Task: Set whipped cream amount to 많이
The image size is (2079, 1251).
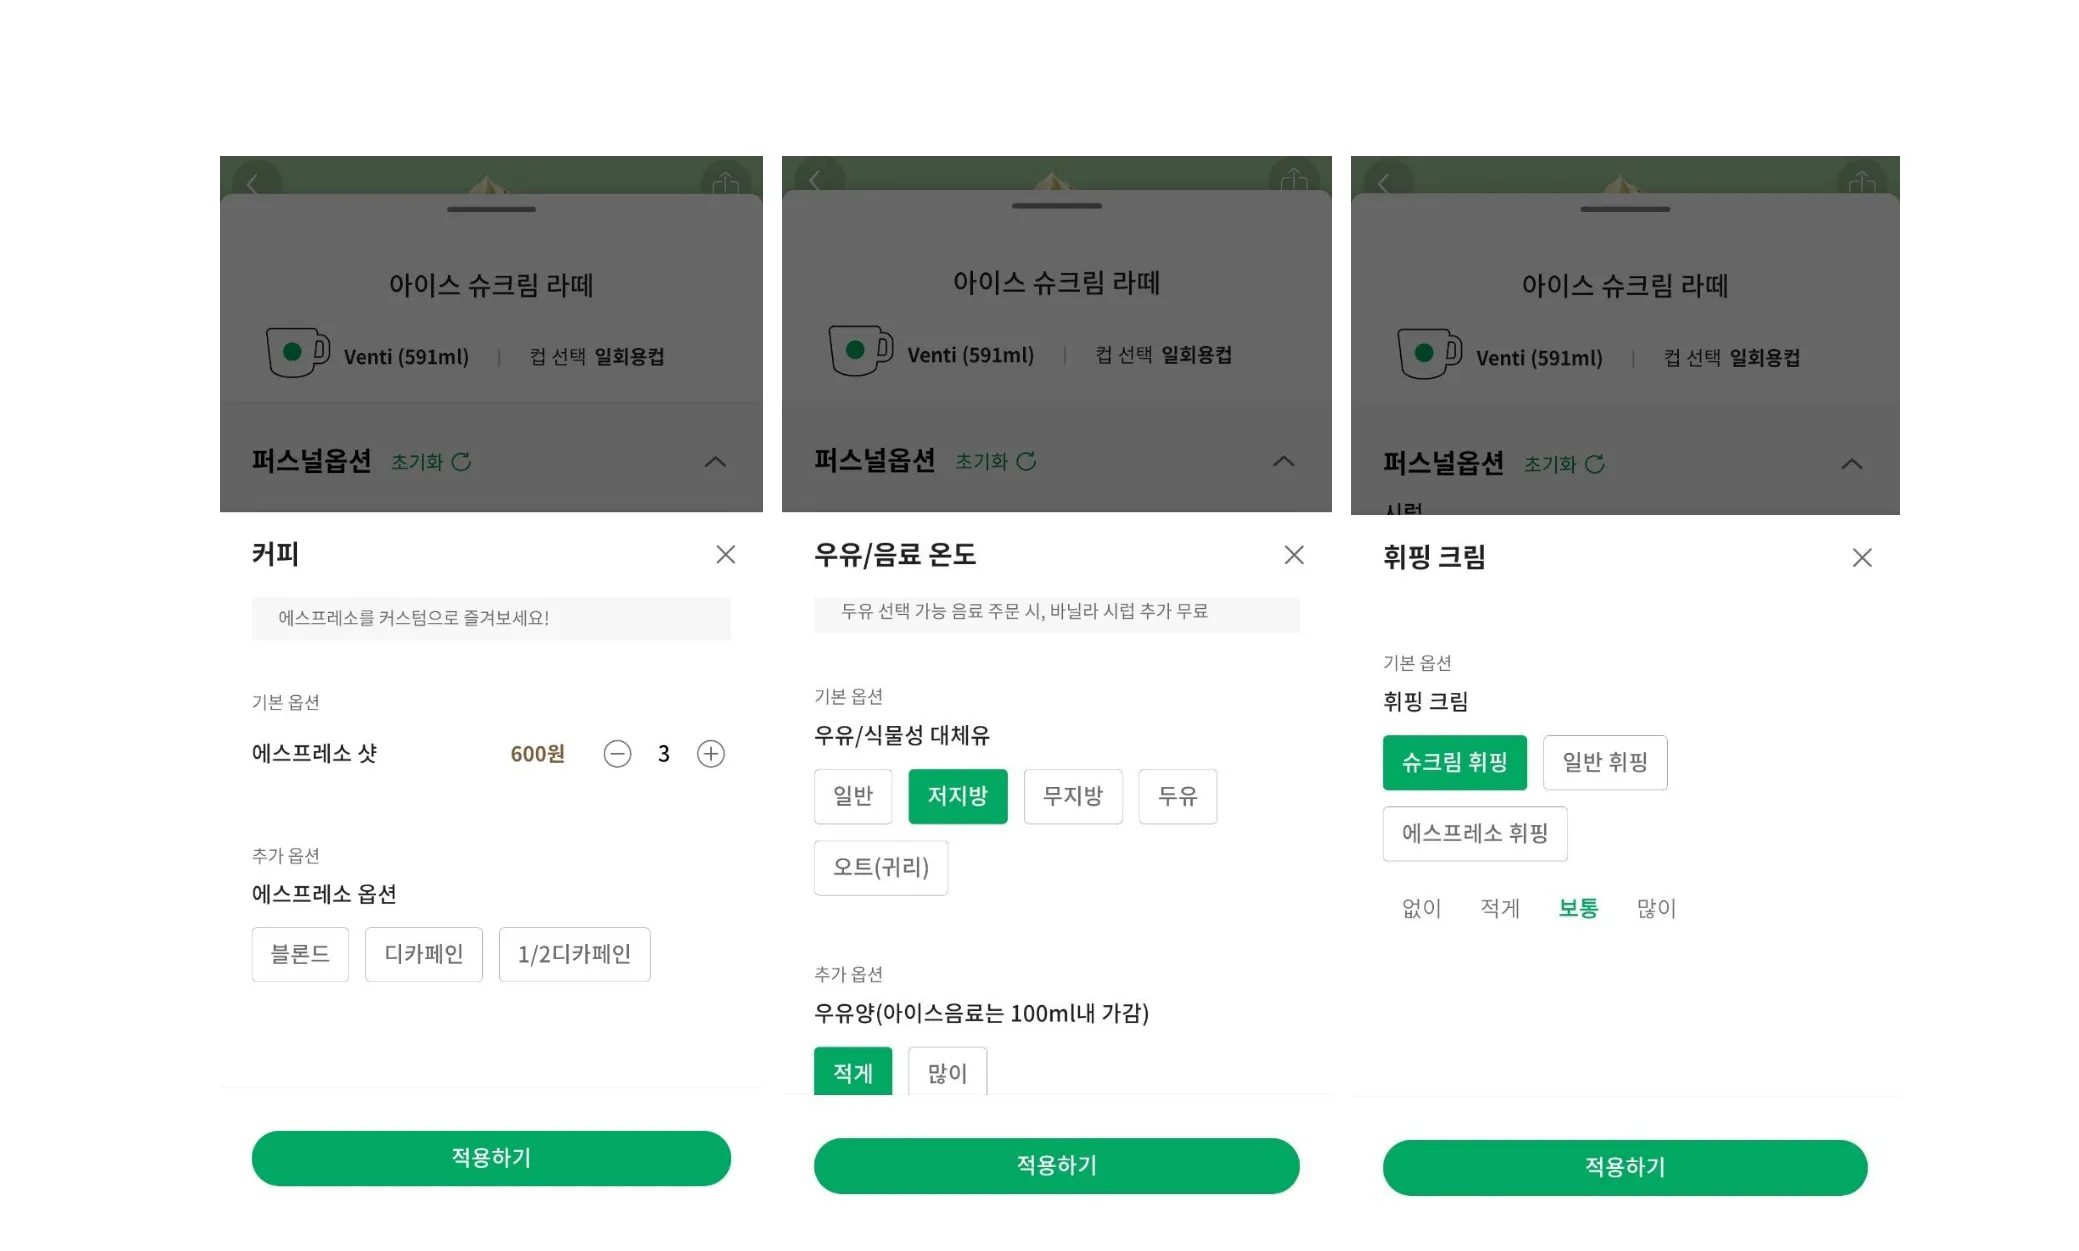Action: [x=1655, y=908]
